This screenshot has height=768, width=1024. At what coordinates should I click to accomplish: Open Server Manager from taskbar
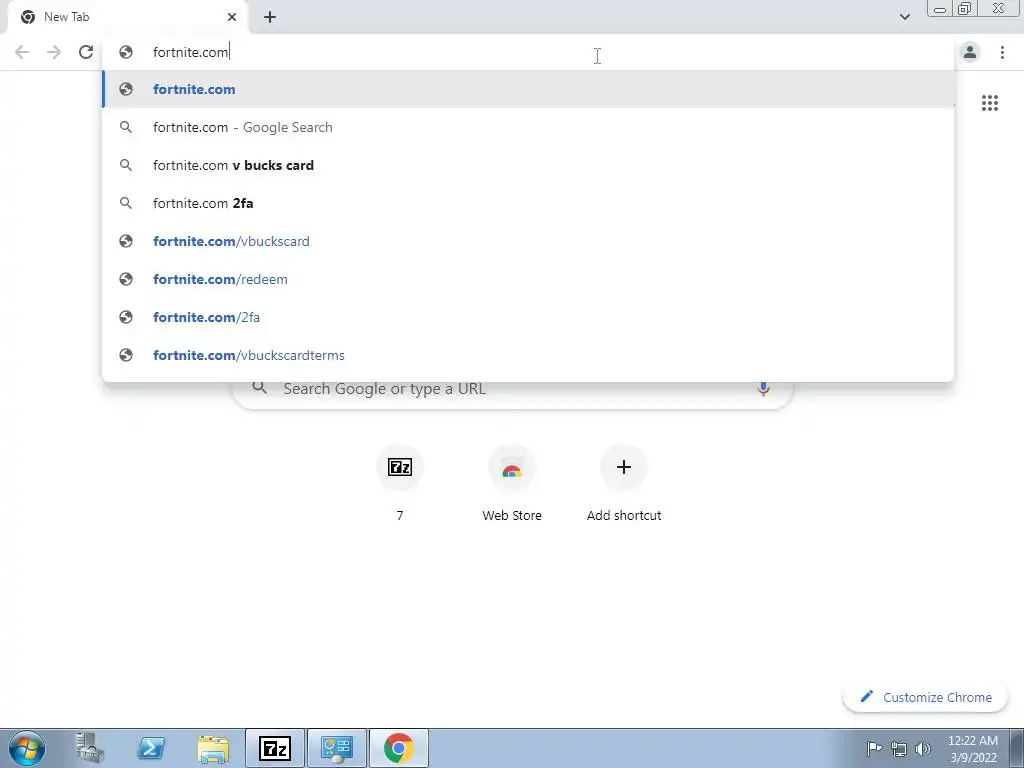89,748
